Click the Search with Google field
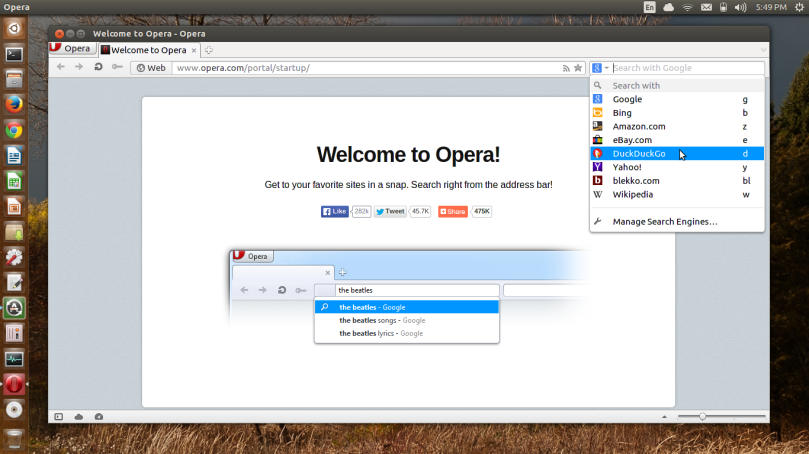The width and height of the screenshot is (809, 454). click(x=688, y=68)
